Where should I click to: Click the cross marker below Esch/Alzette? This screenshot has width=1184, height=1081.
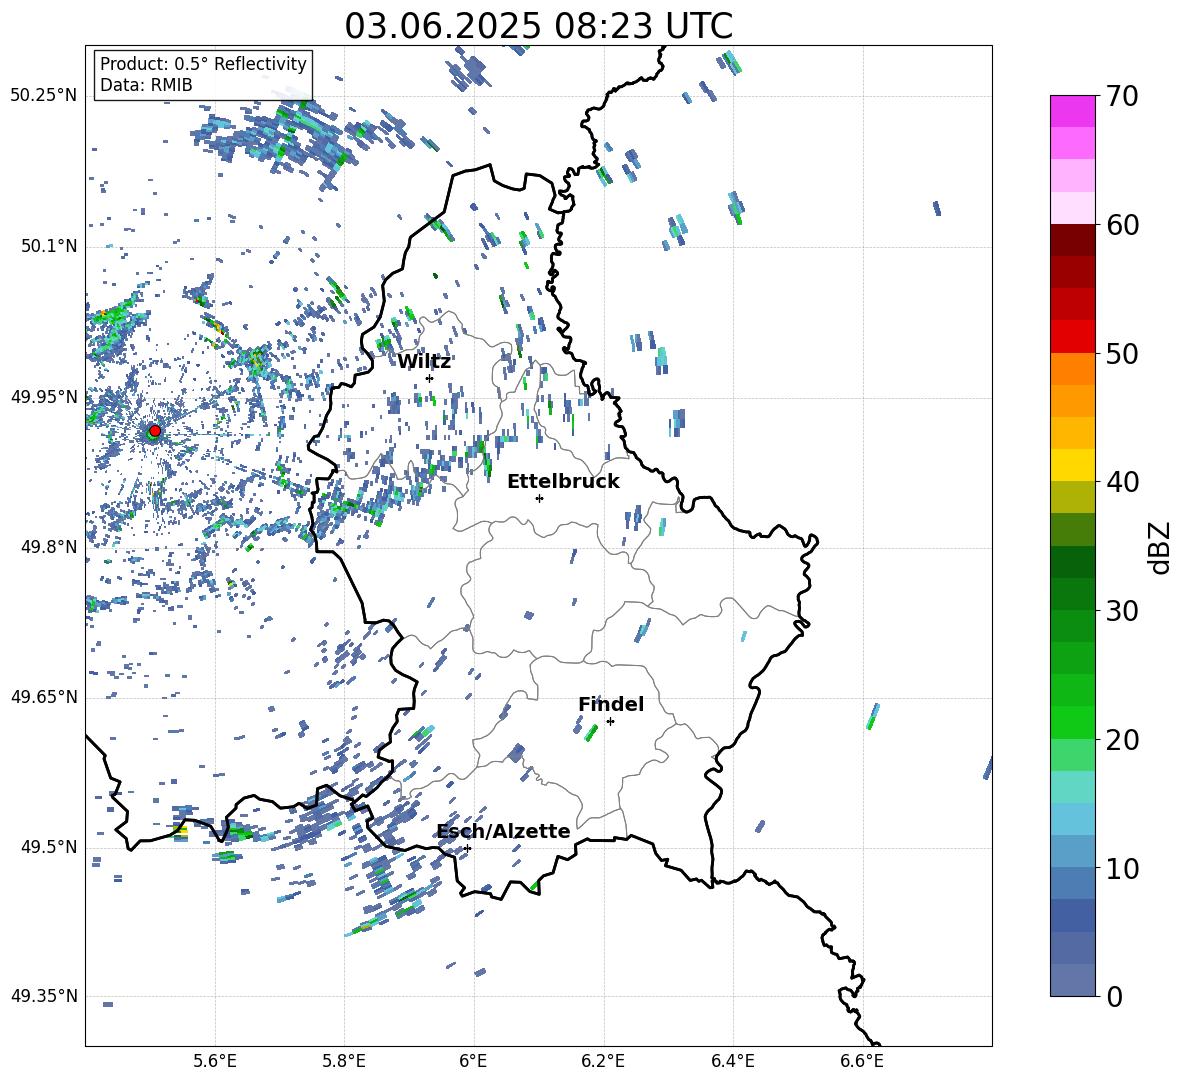pos(467,848)
